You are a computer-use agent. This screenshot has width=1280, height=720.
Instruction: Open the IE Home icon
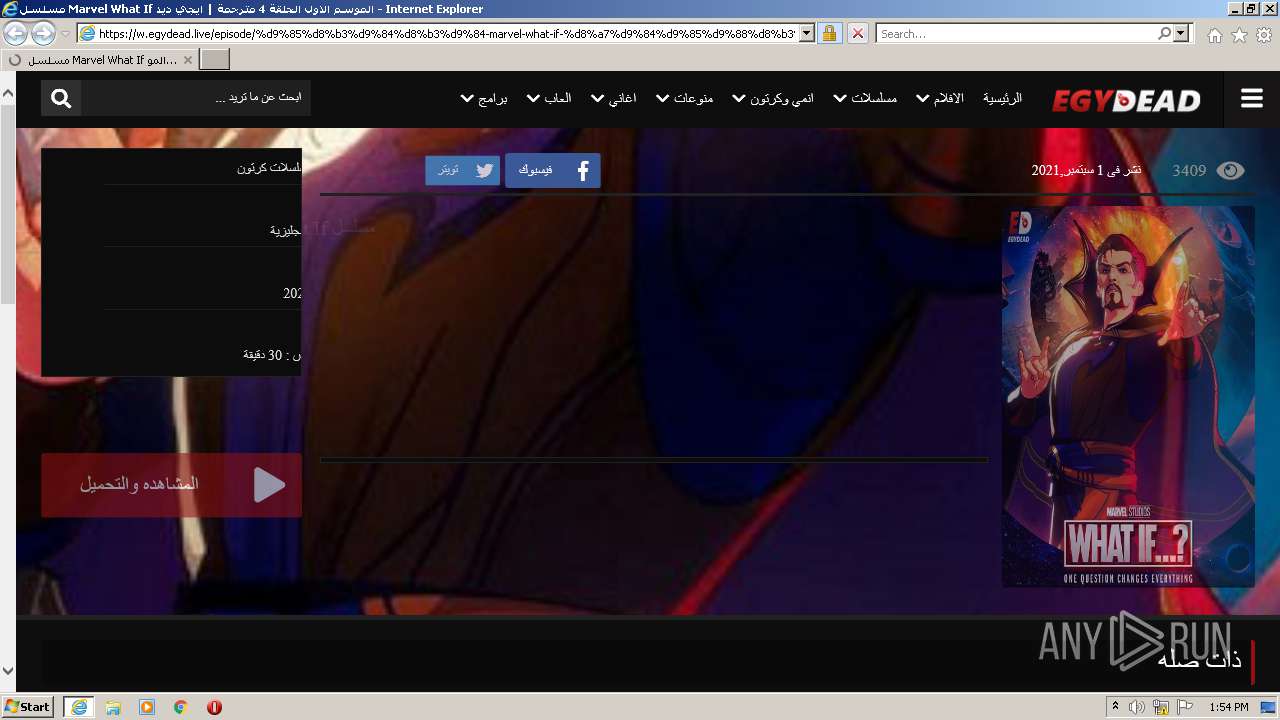click(x=1214, y=34)
